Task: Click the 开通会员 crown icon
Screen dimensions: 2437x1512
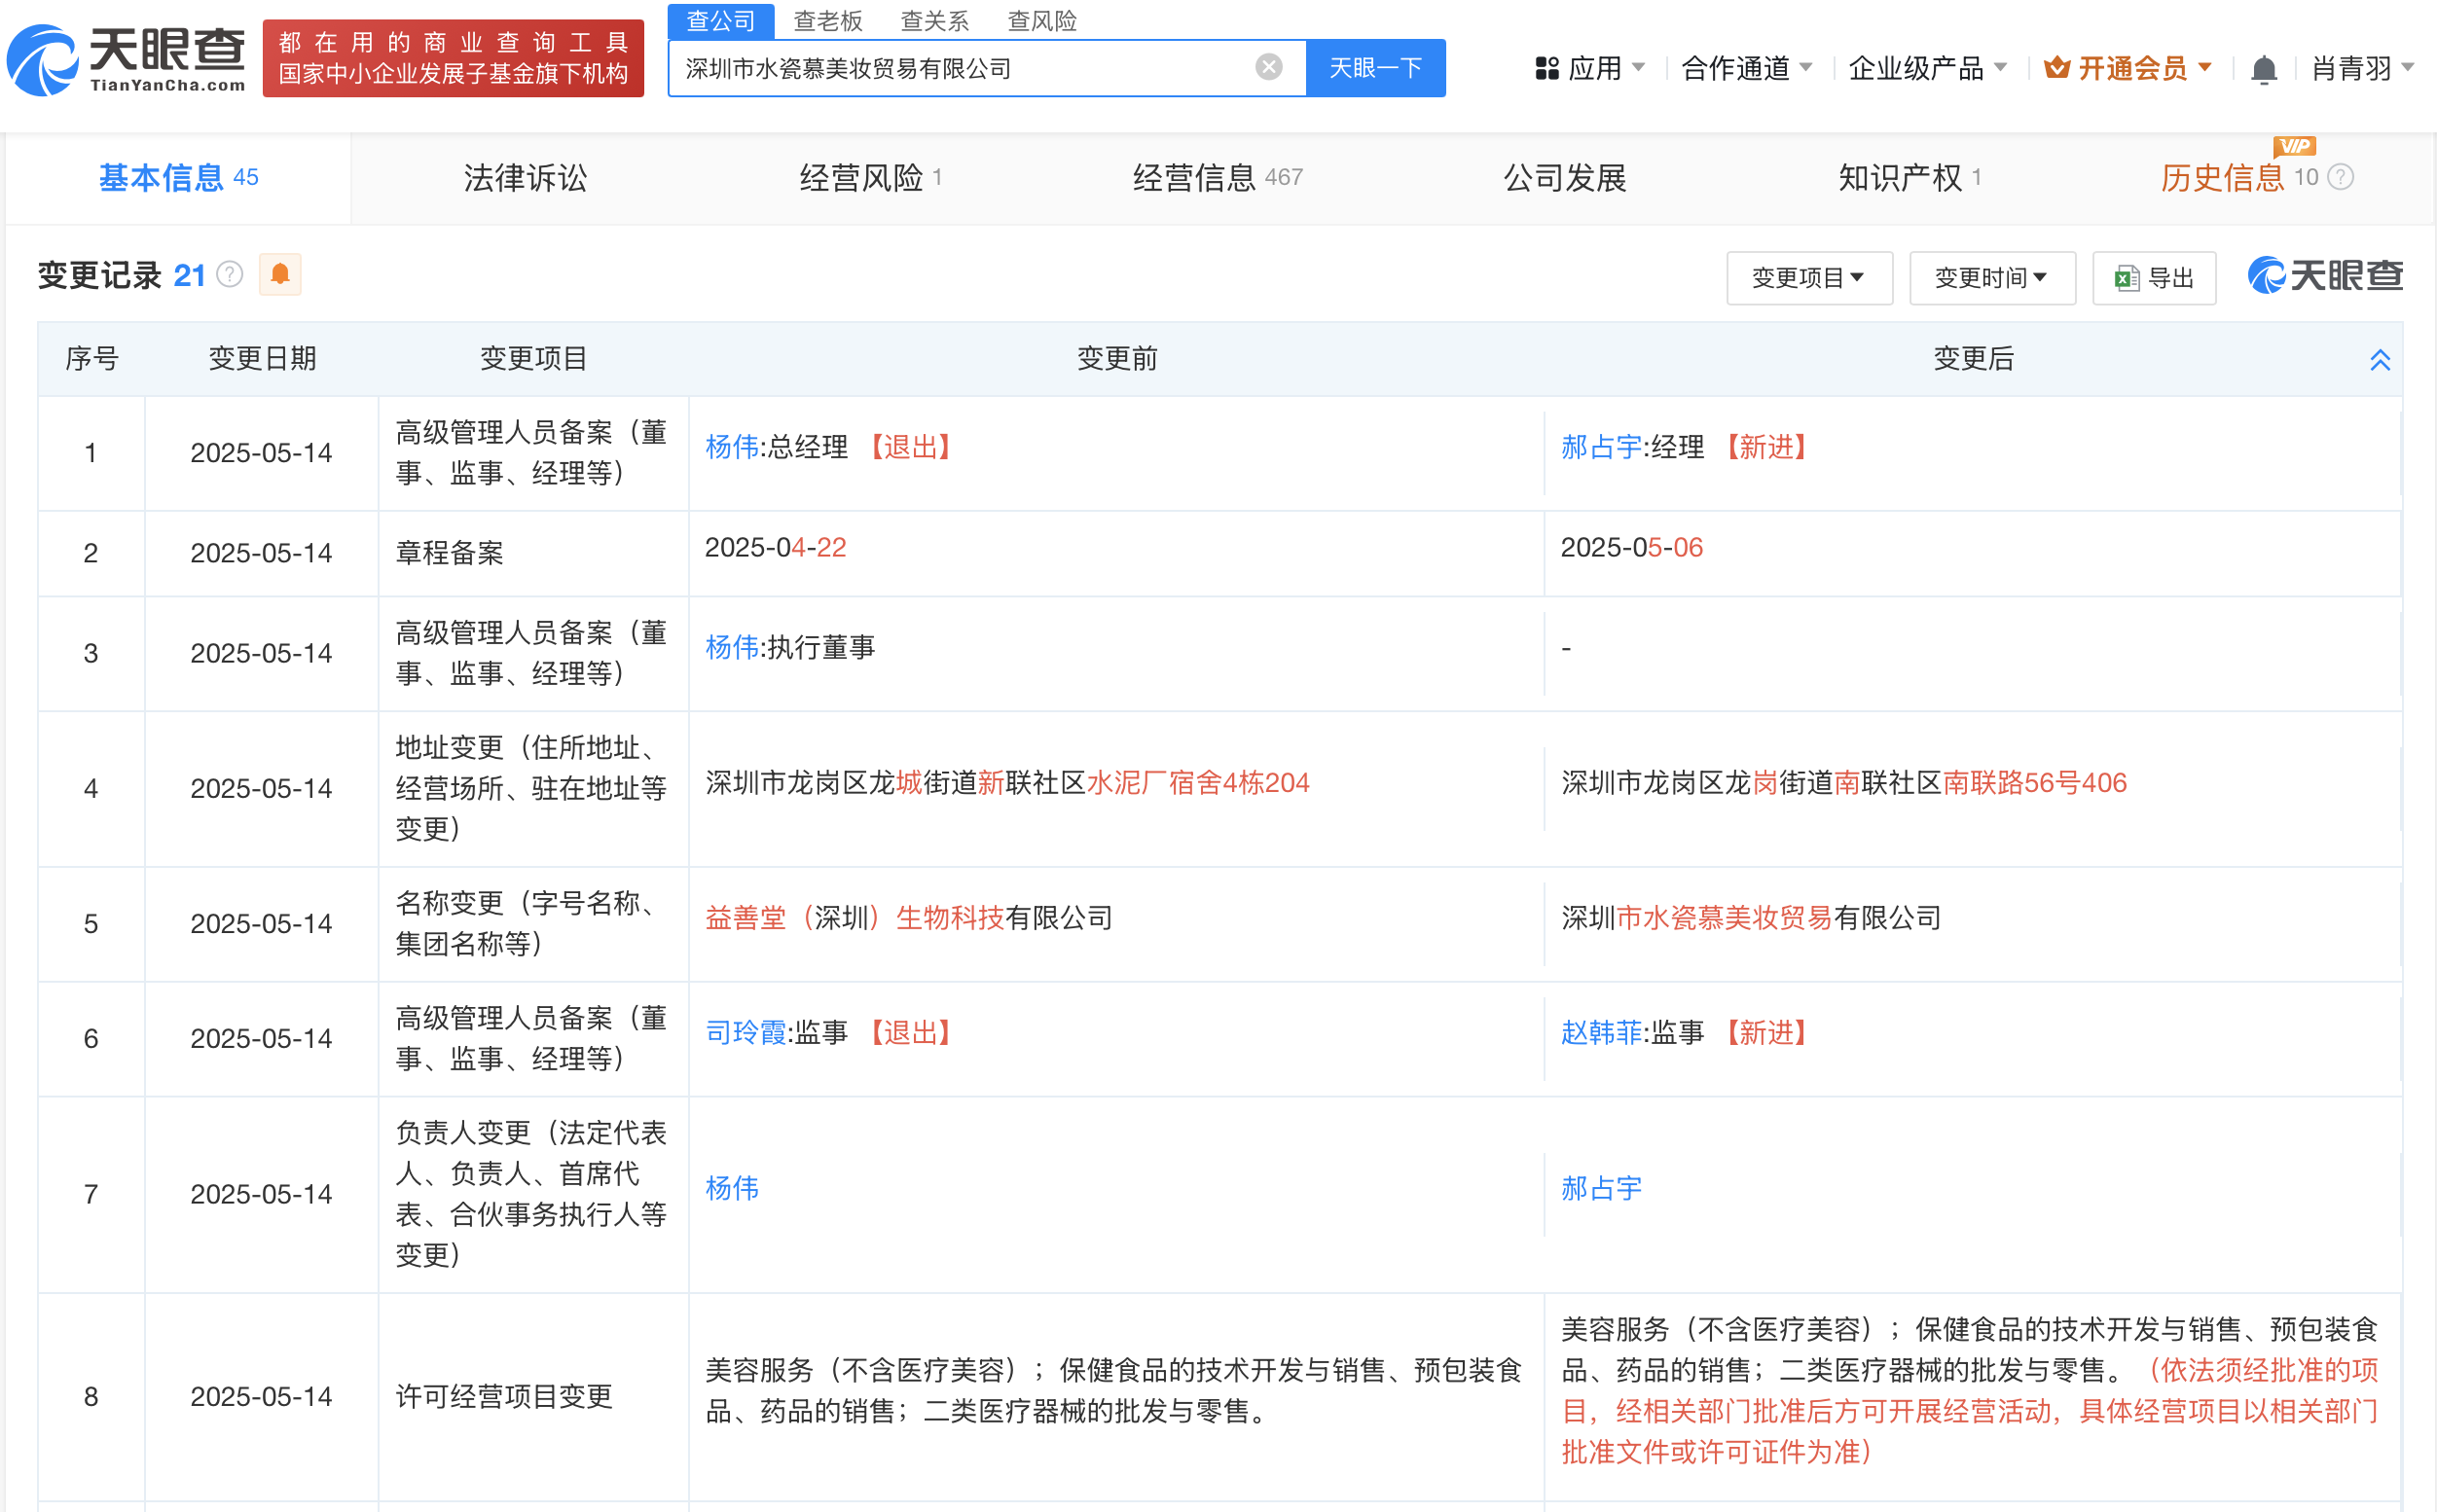Action: pos(2056,68)
